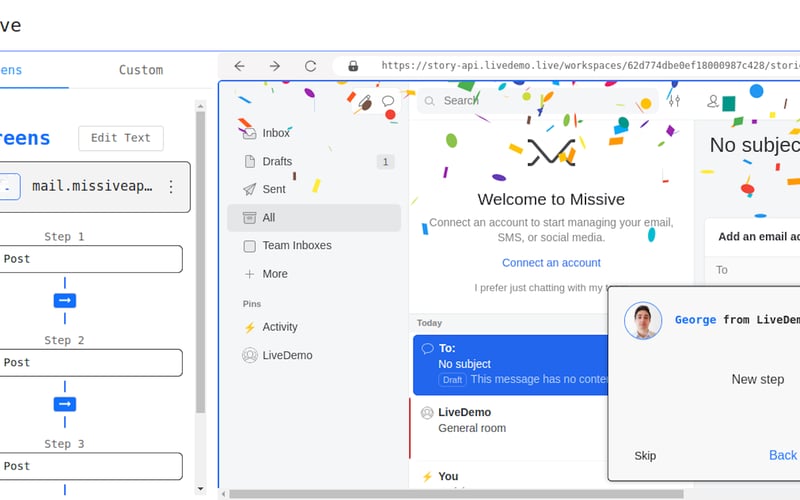Go back with the browser back arrow

coord(239,66)
